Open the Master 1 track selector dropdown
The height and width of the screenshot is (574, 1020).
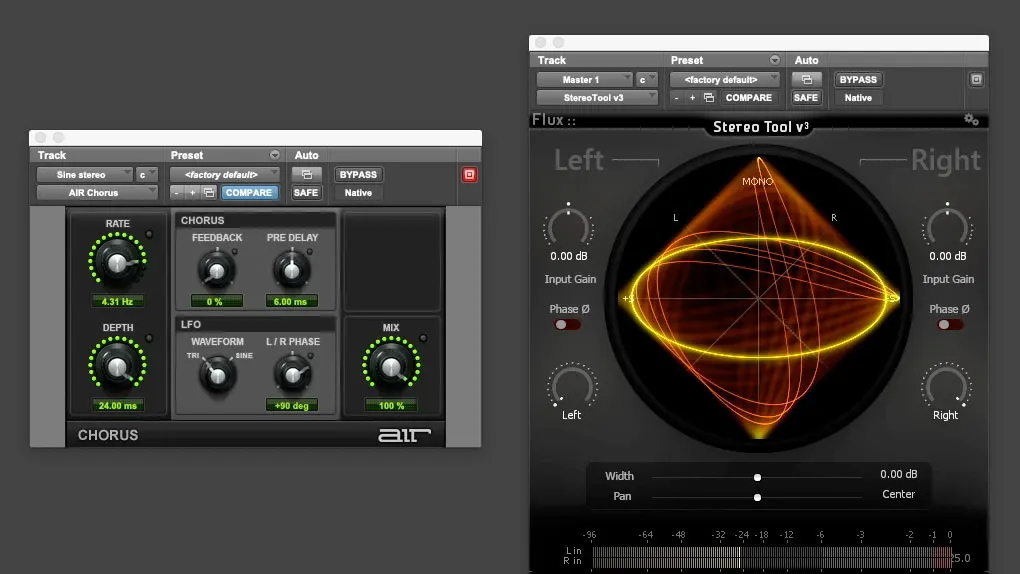tap(584, 79)
